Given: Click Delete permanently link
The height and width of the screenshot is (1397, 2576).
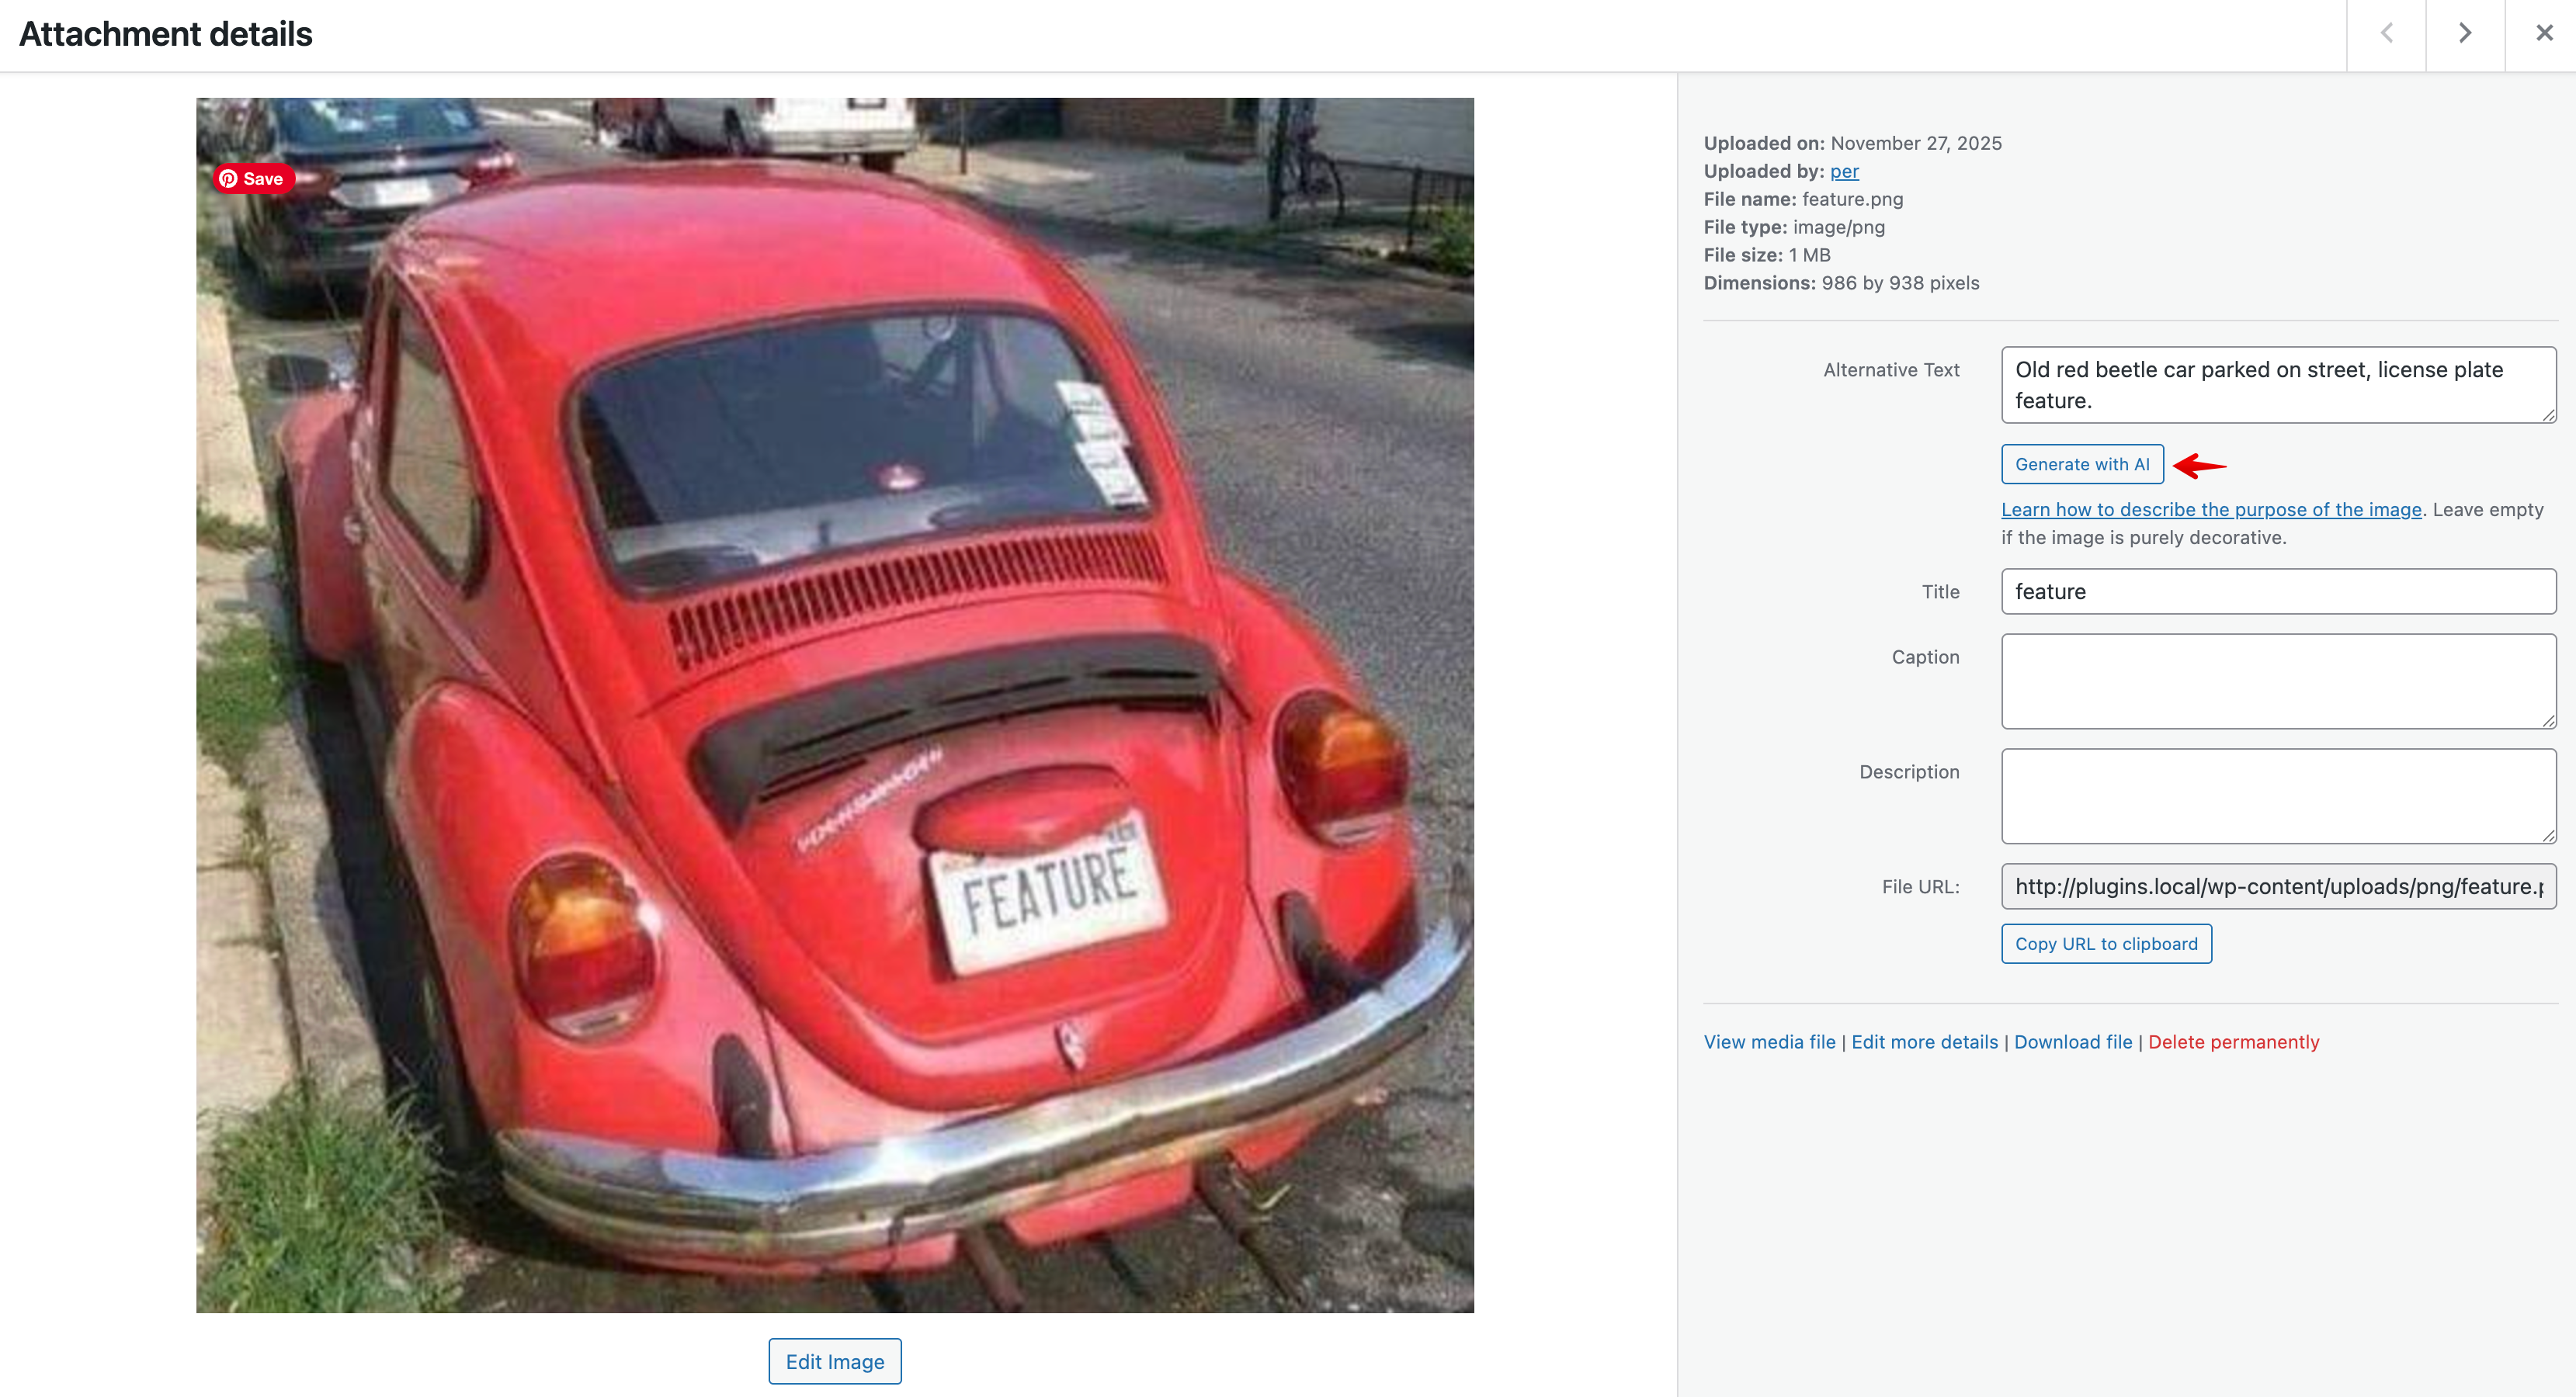Looking at the screenshot, I should coord(2233,1042).
